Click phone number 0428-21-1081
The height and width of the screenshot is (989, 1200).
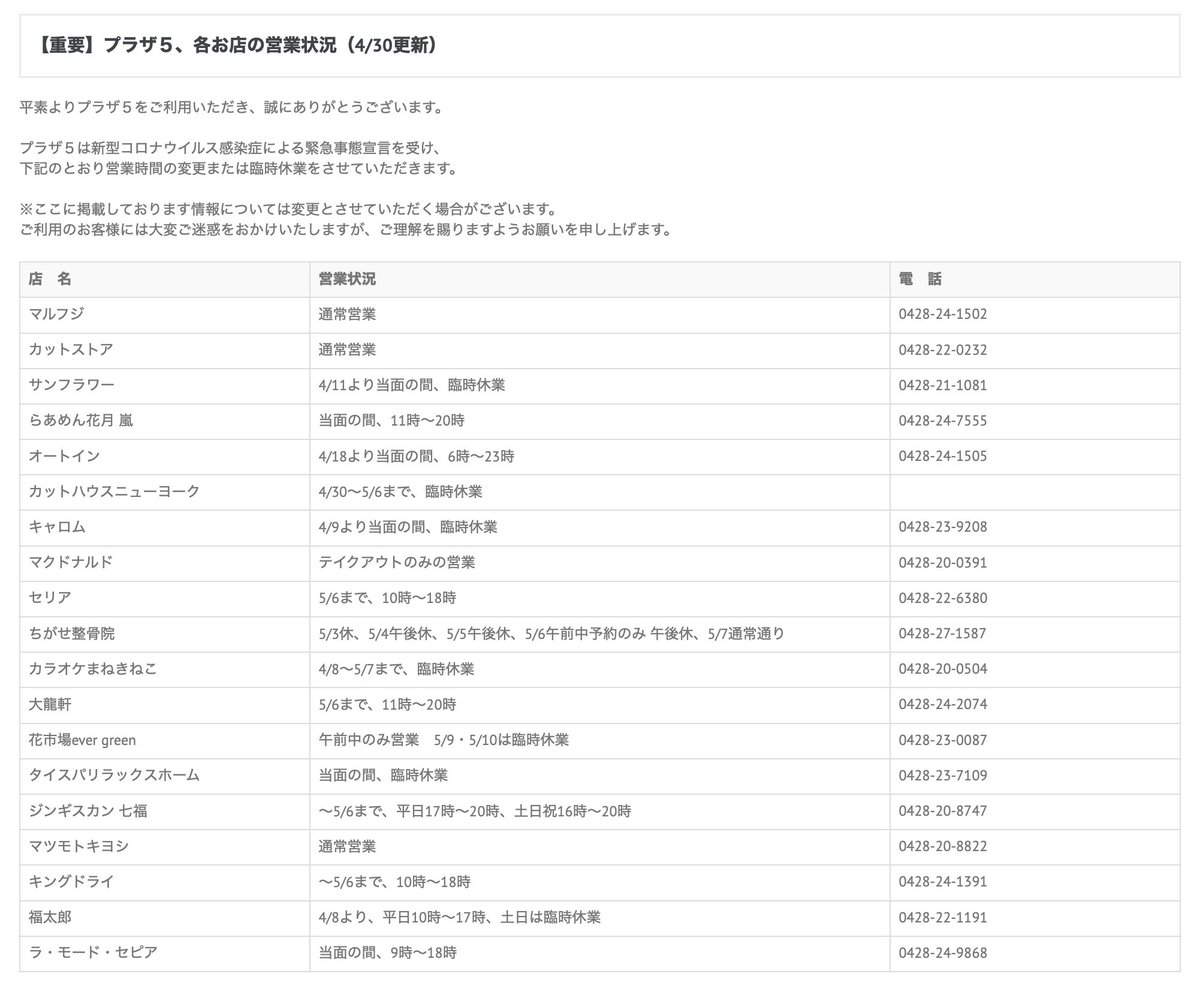click(943, 385)
